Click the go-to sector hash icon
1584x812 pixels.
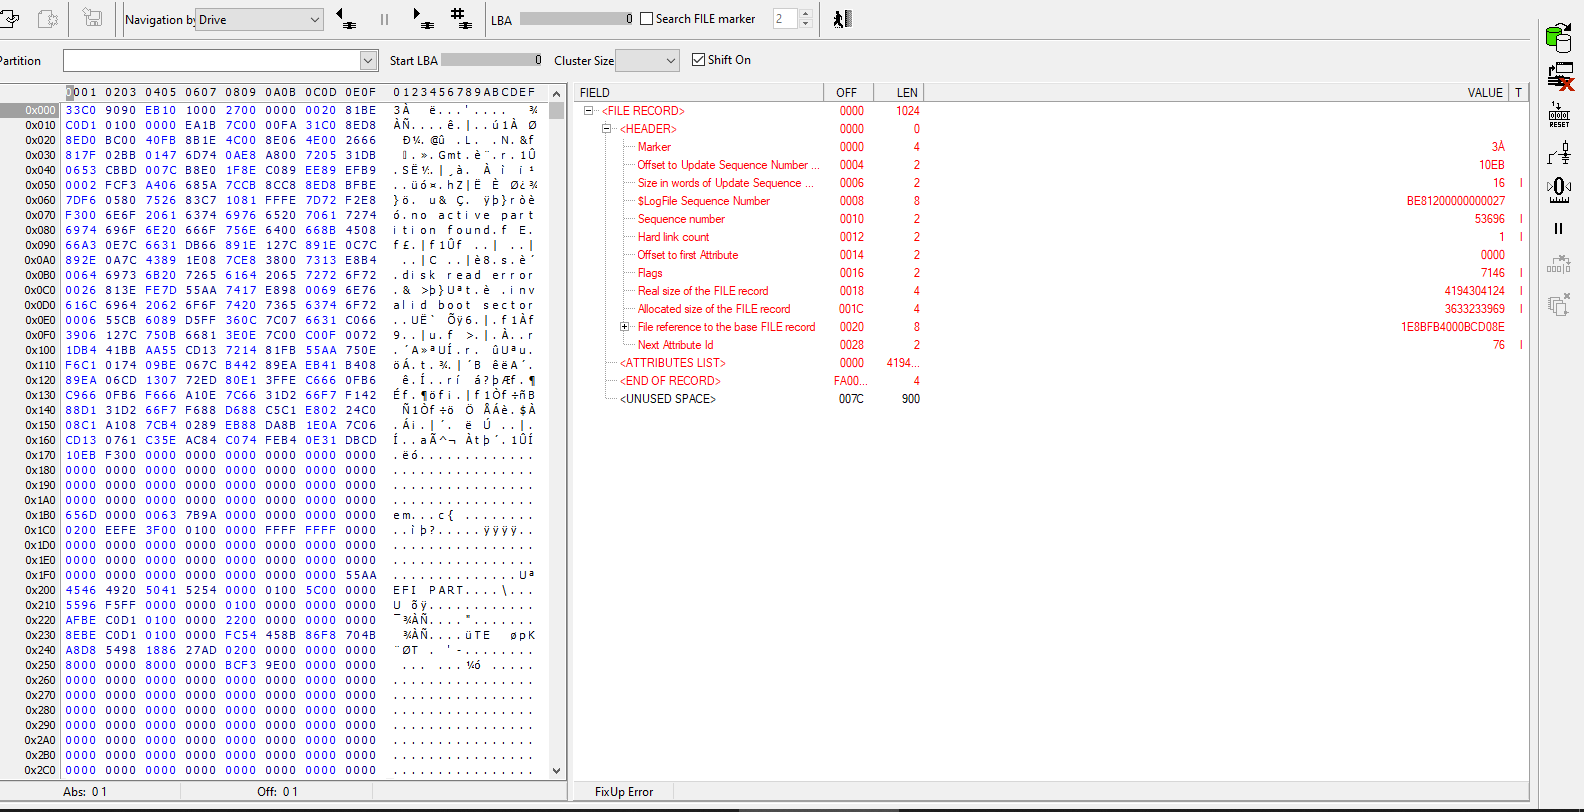(460, 18)
